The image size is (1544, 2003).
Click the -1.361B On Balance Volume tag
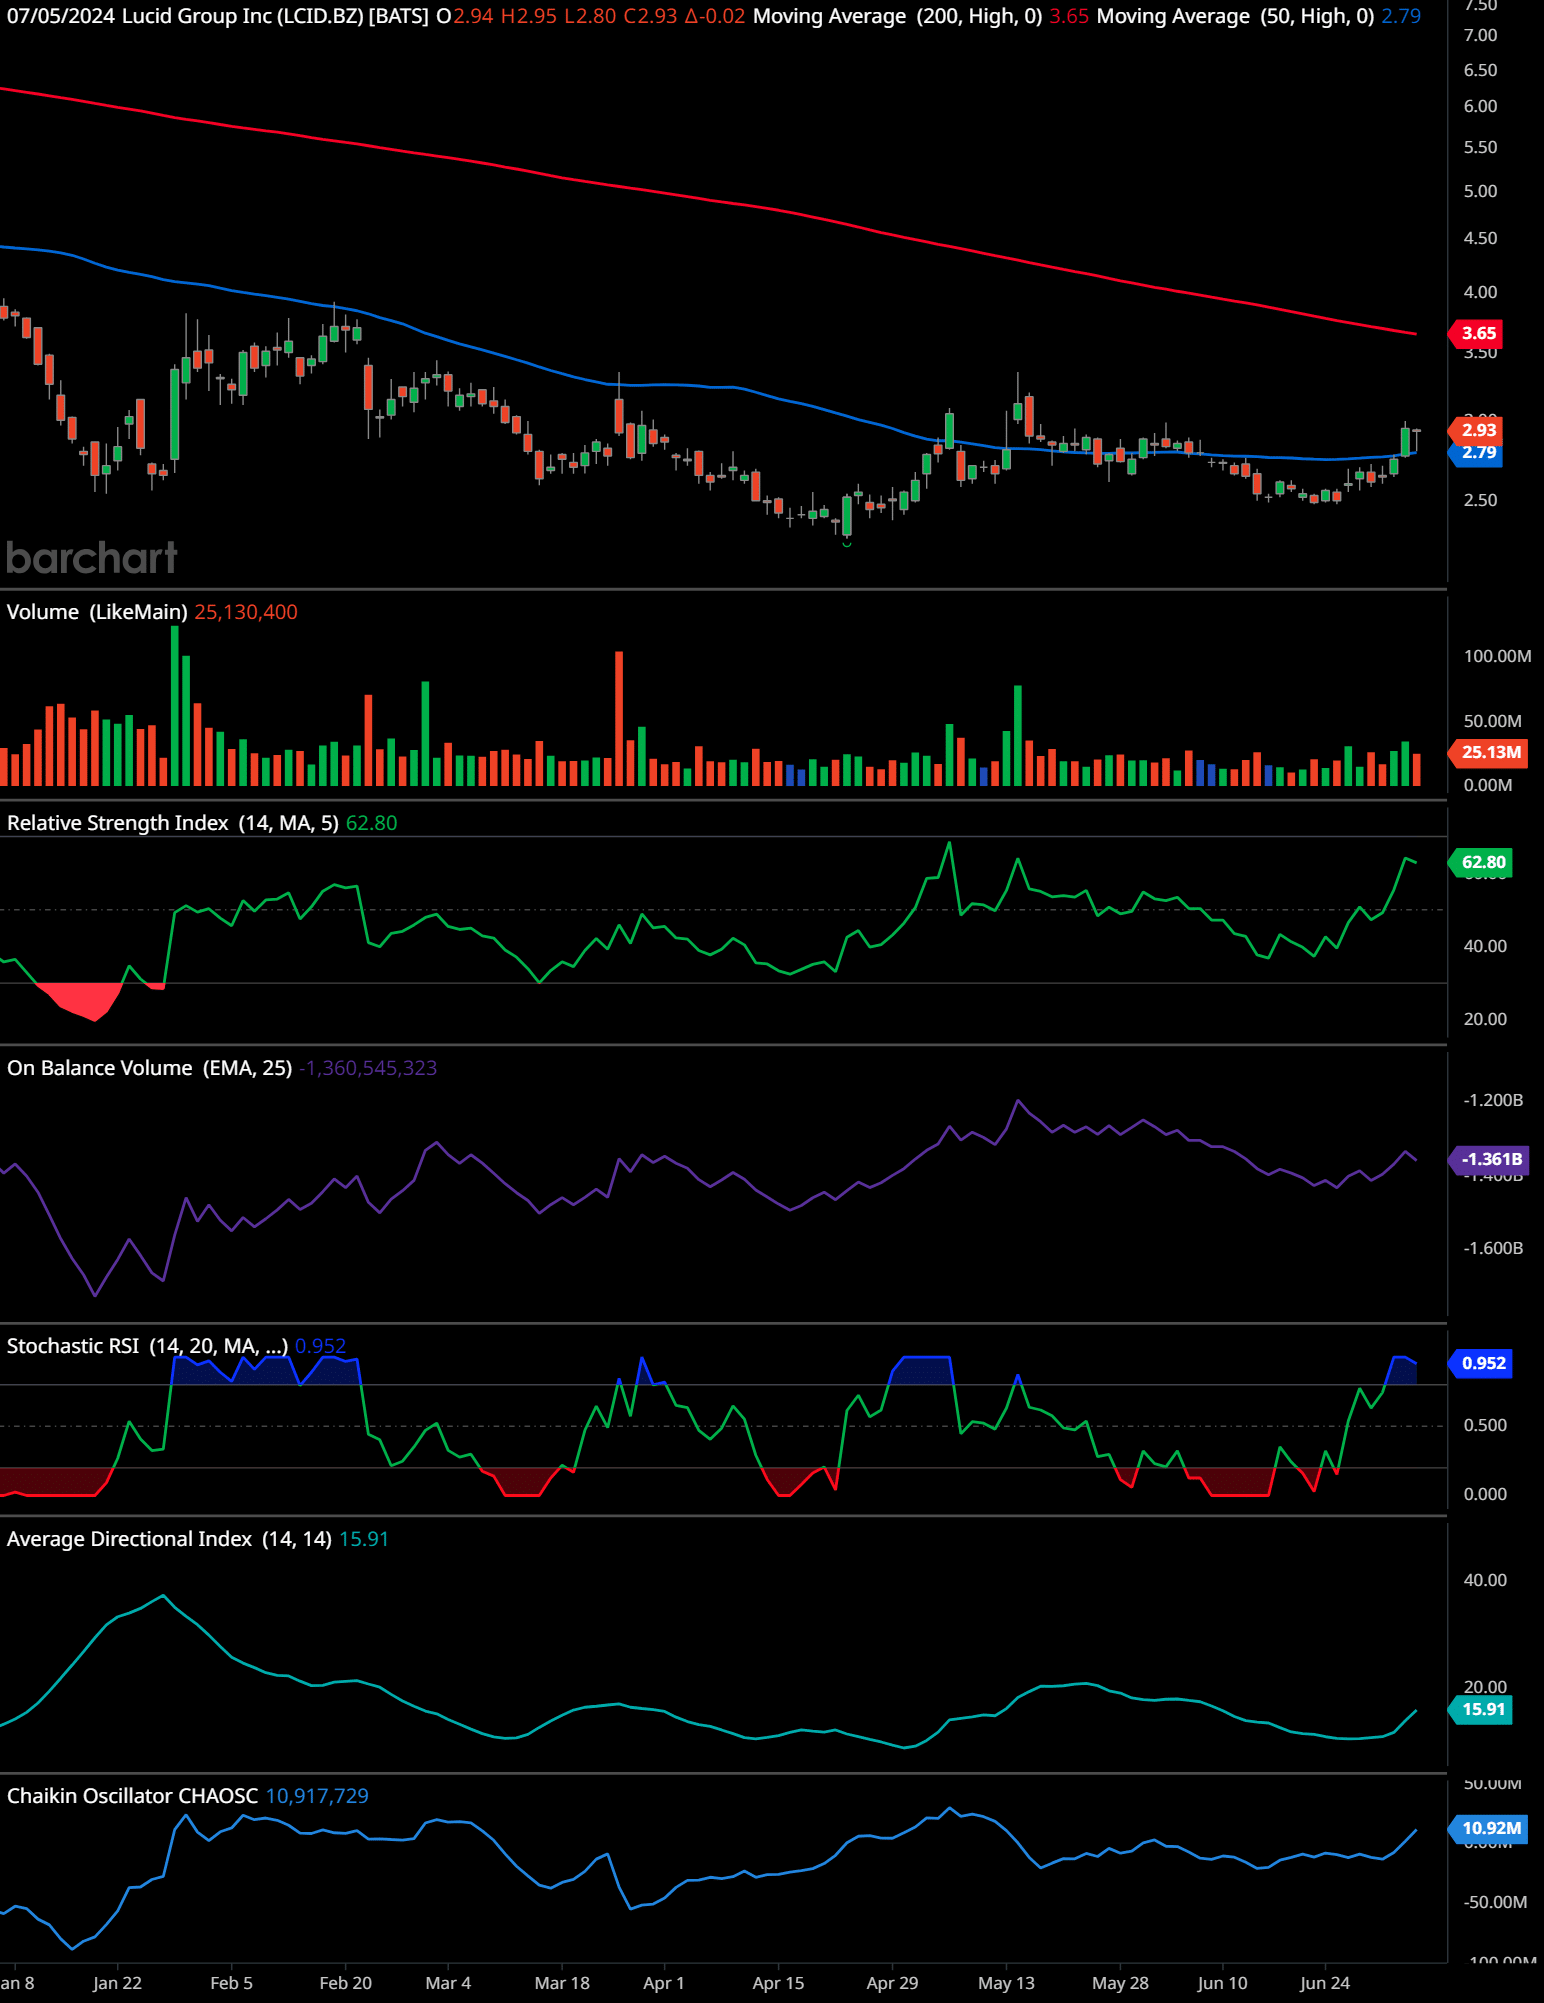click(x=1490, y=1159)
